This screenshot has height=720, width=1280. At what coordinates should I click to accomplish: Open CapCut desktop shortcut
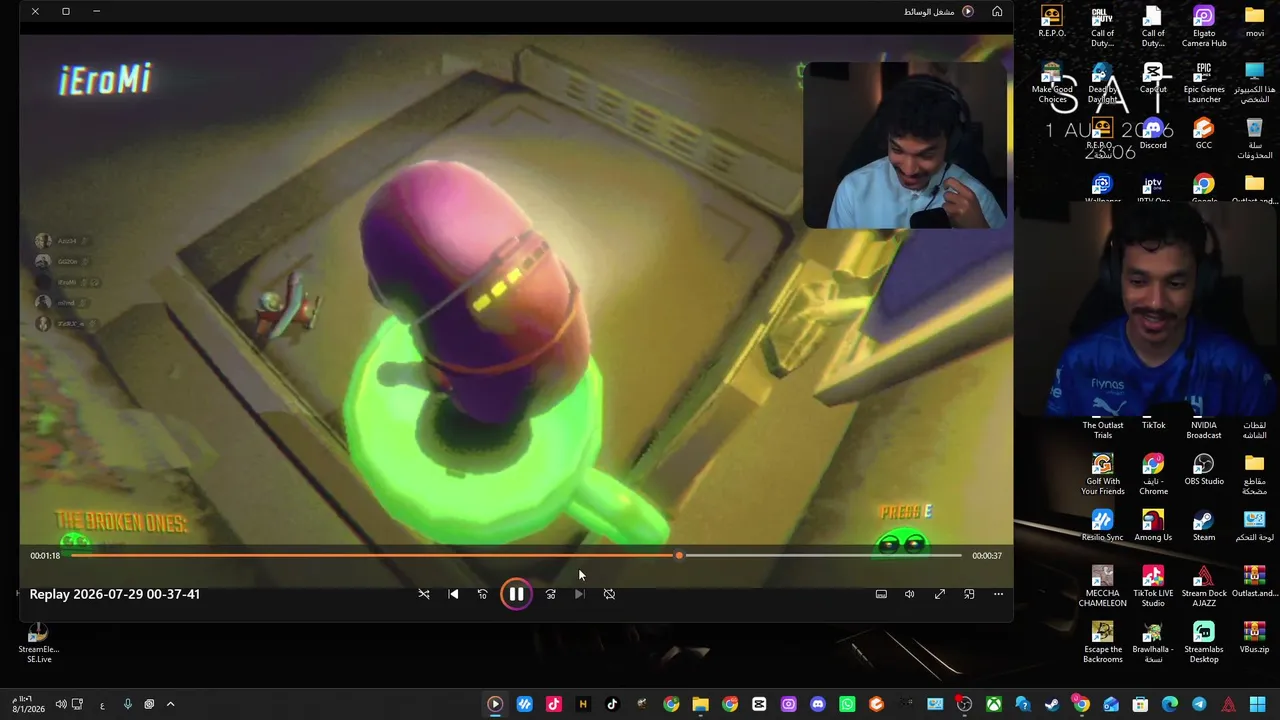[1153, 78]
